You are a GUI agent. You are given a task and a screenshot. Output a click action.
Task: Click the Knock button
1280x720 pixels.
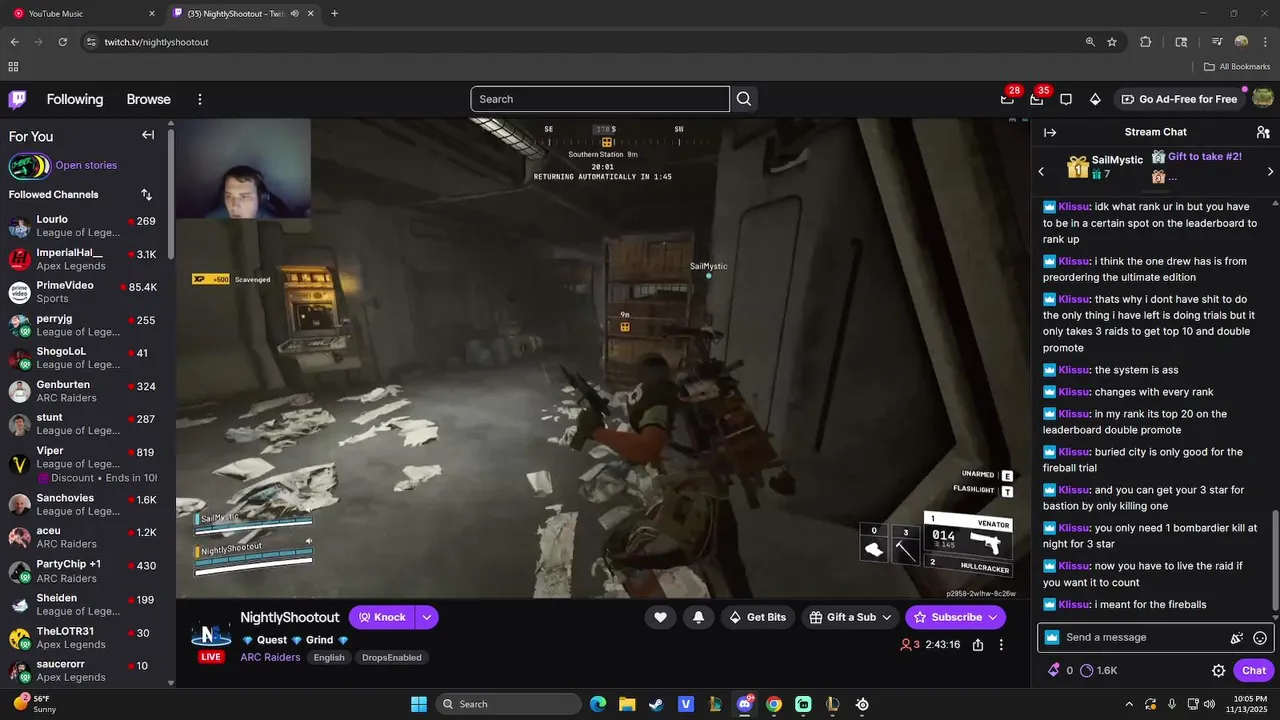382,617
